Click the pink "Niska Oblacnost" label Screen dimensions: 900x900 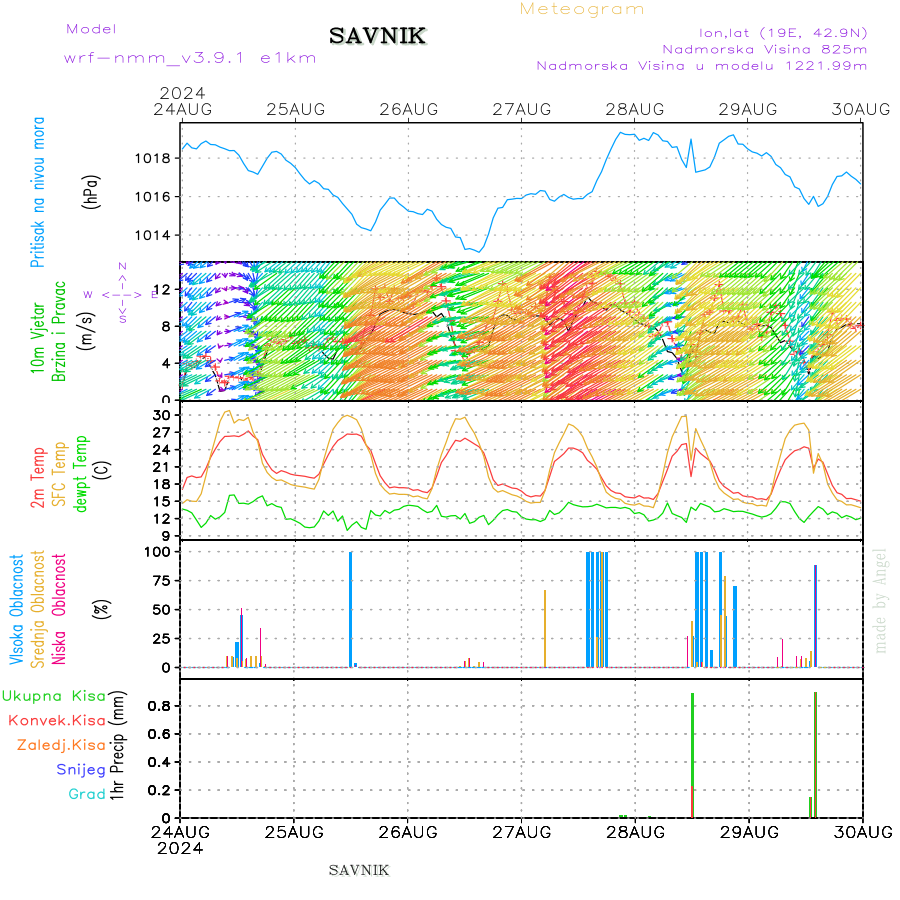click(x=59, y=609)
